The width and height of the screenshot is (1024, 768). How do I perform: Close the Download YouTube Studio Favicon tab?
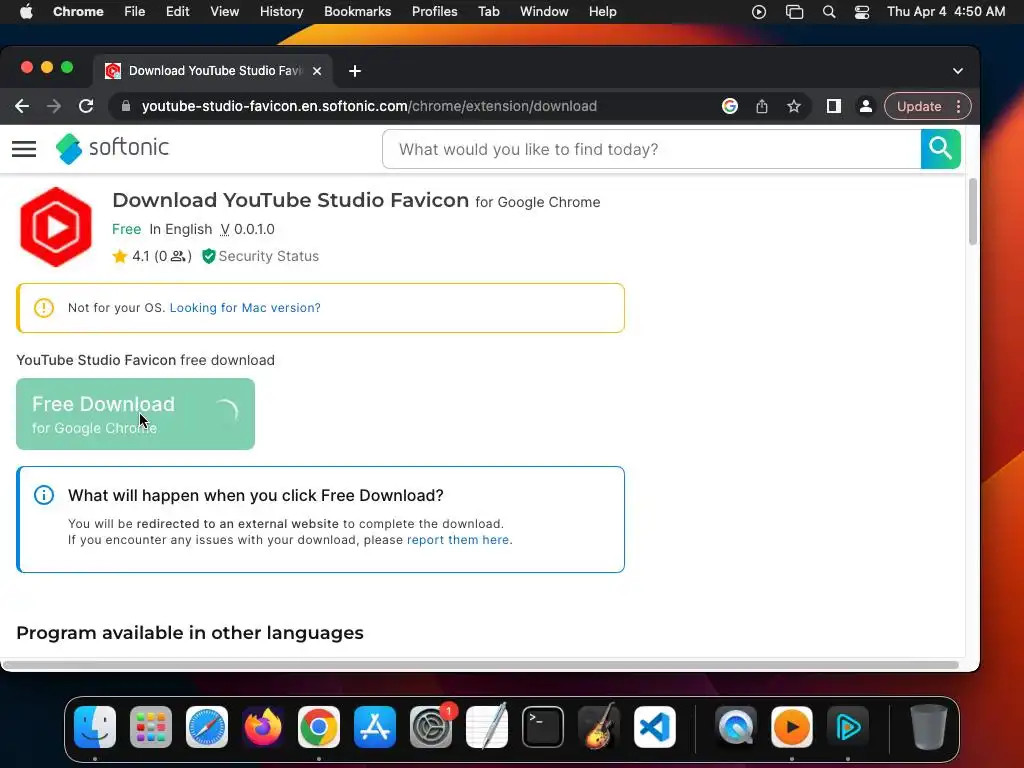317,71
